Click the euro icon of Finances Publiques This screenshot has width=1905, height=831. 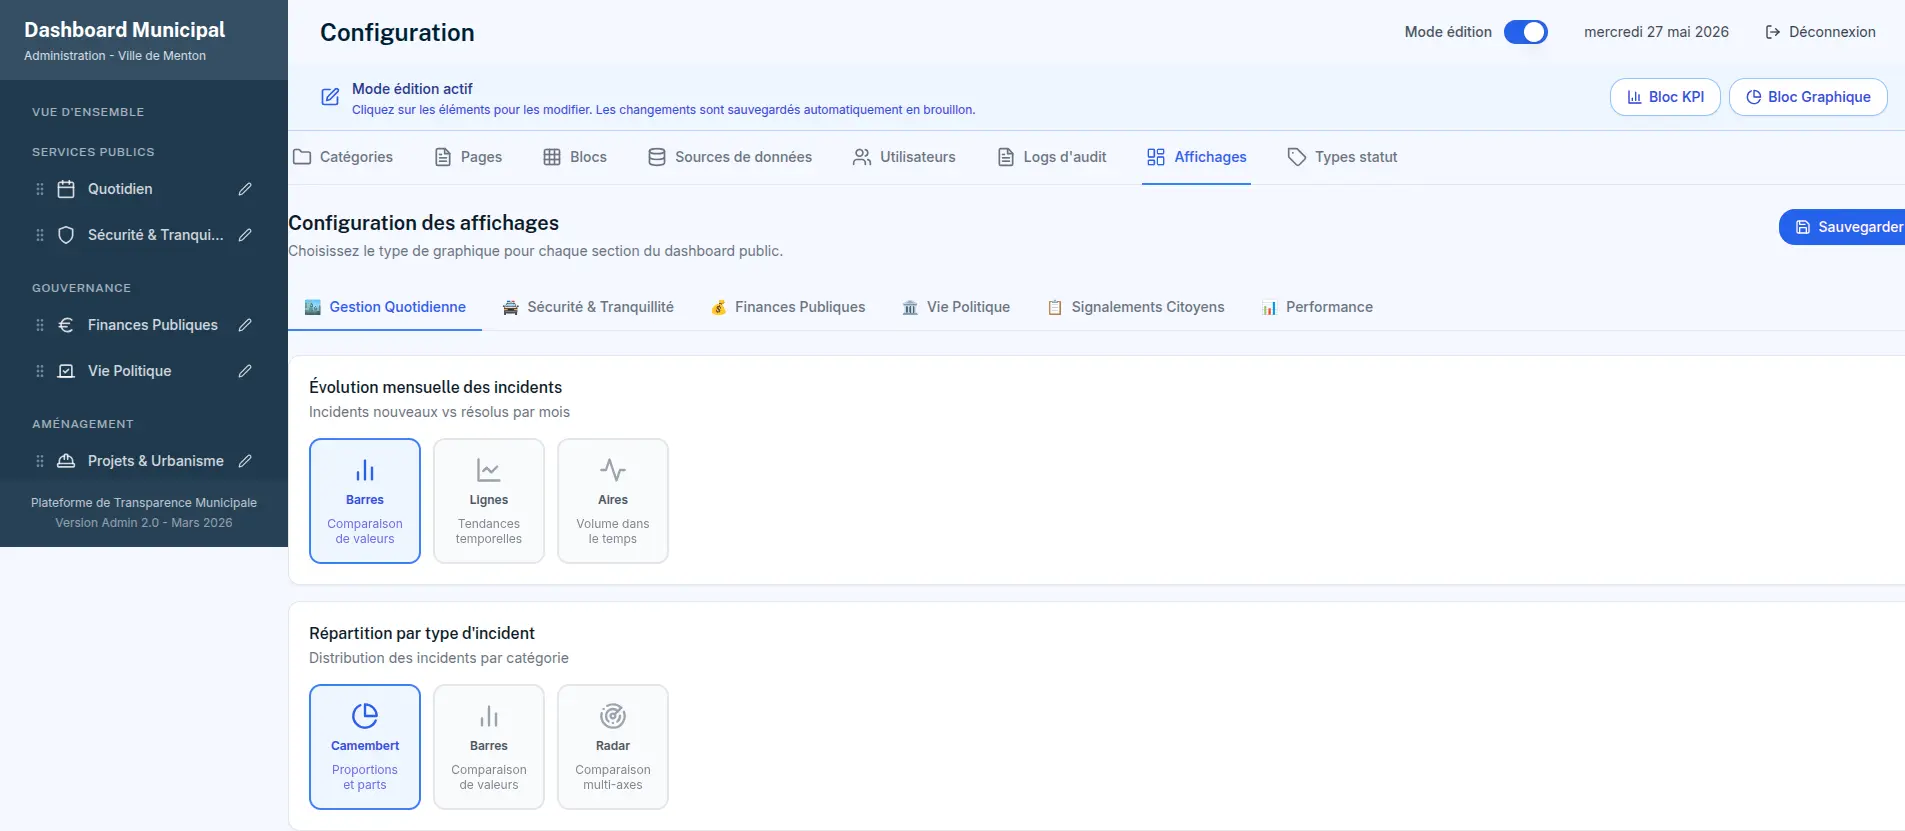pyautogui.click(x=66, y=325)
